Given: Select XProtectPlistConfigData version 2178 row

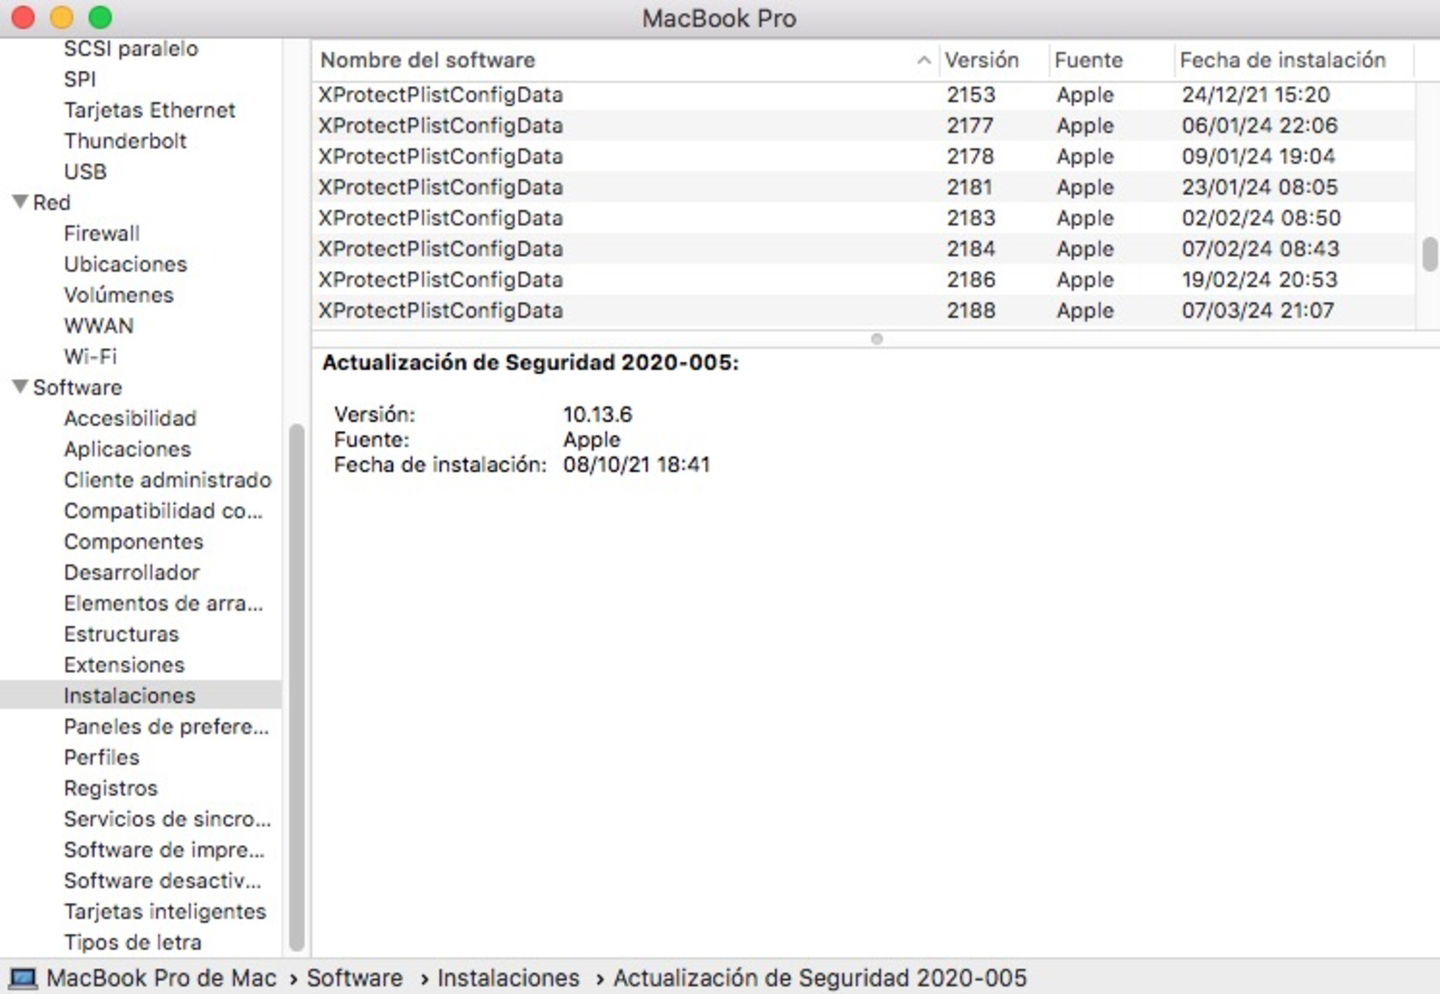Looking at the screenshot, I should click(864, 157).
